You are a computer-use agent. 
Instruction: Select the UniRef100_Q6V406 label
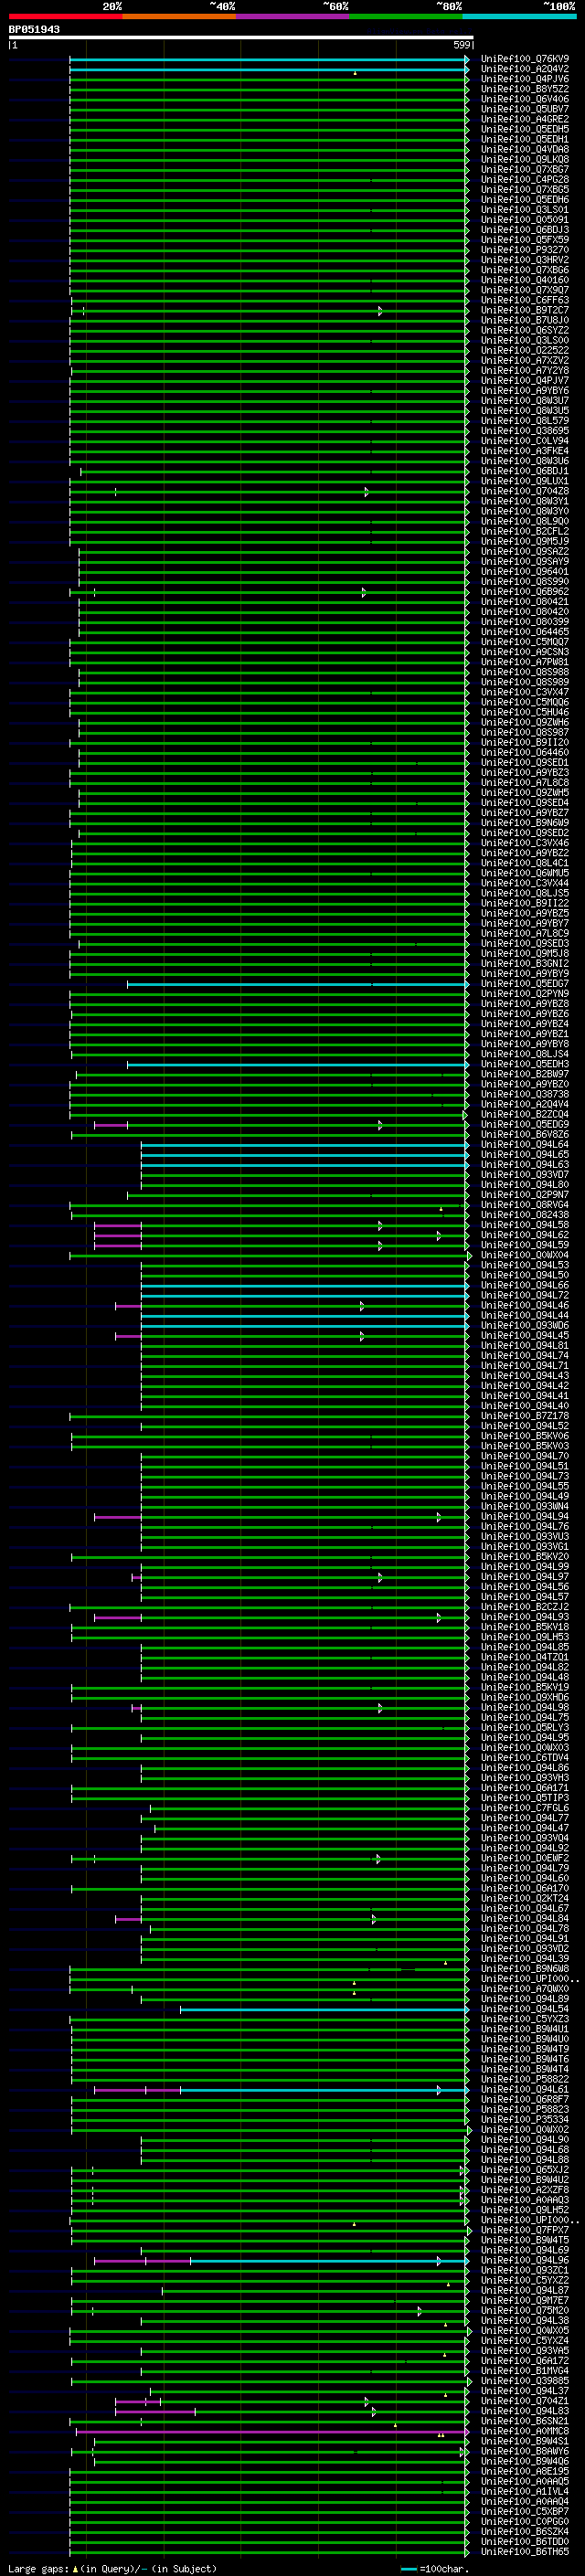tap(524, 99)
